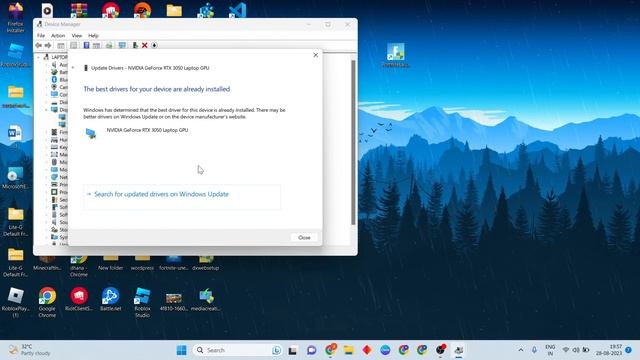Click Scan for hardware changes monitor icon
Image resolution: width=640 pixels, height=360 pixels.
click(122, 45)
